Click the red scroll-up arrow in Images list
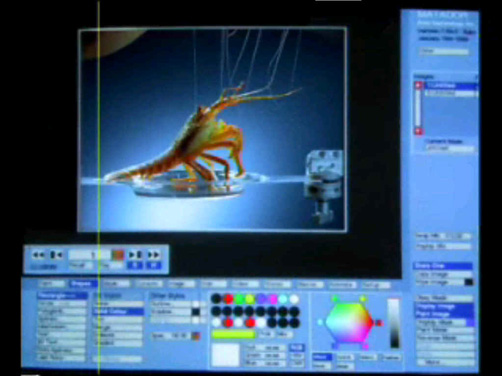This screenshot has height=376, width=502. [x=419, y=85]
